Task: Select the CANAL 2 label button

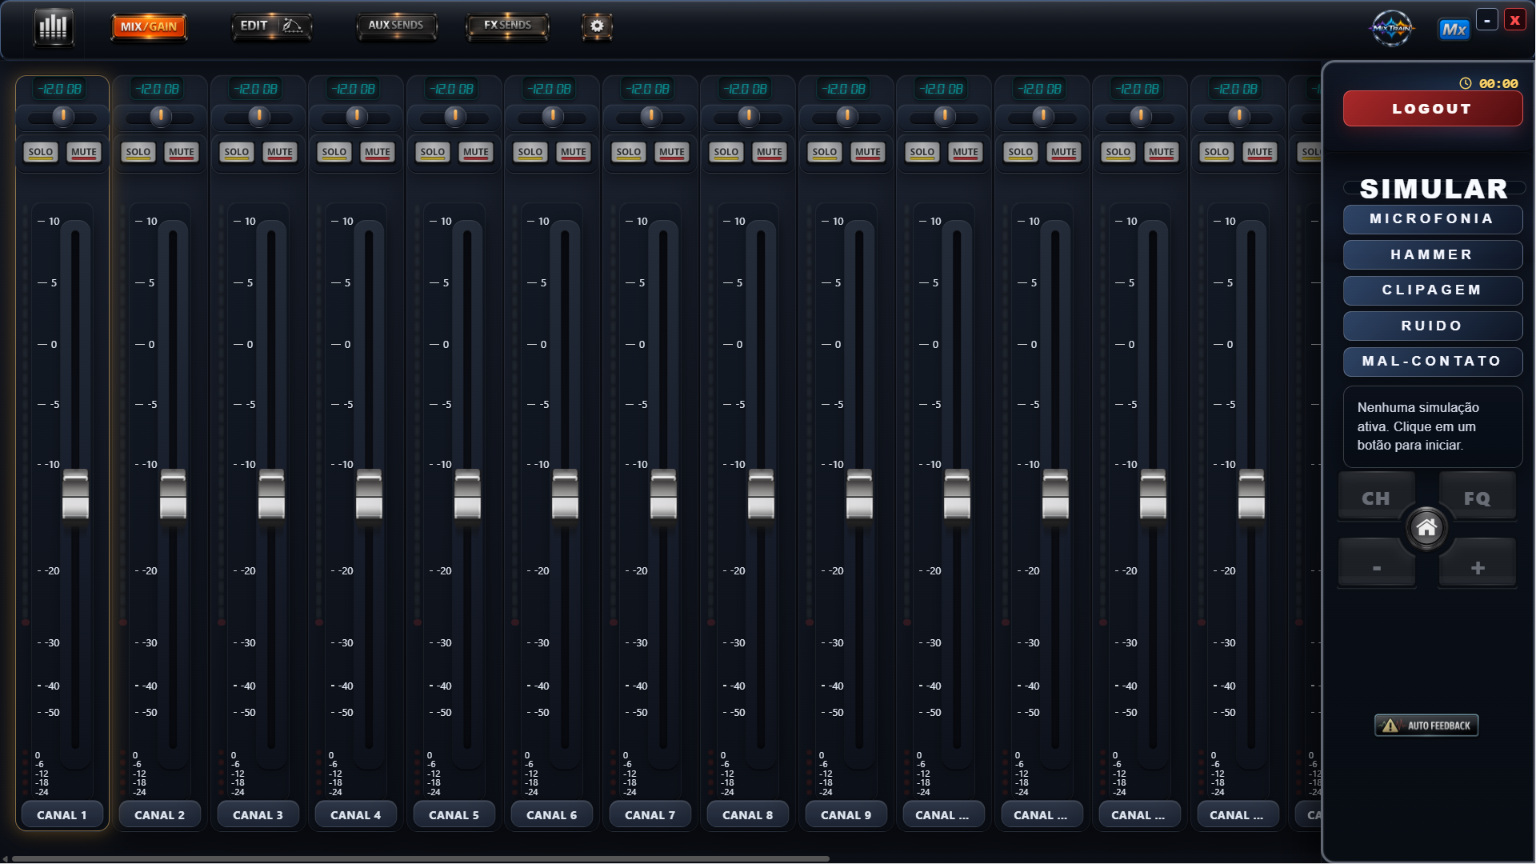Action: coord(160,815)
